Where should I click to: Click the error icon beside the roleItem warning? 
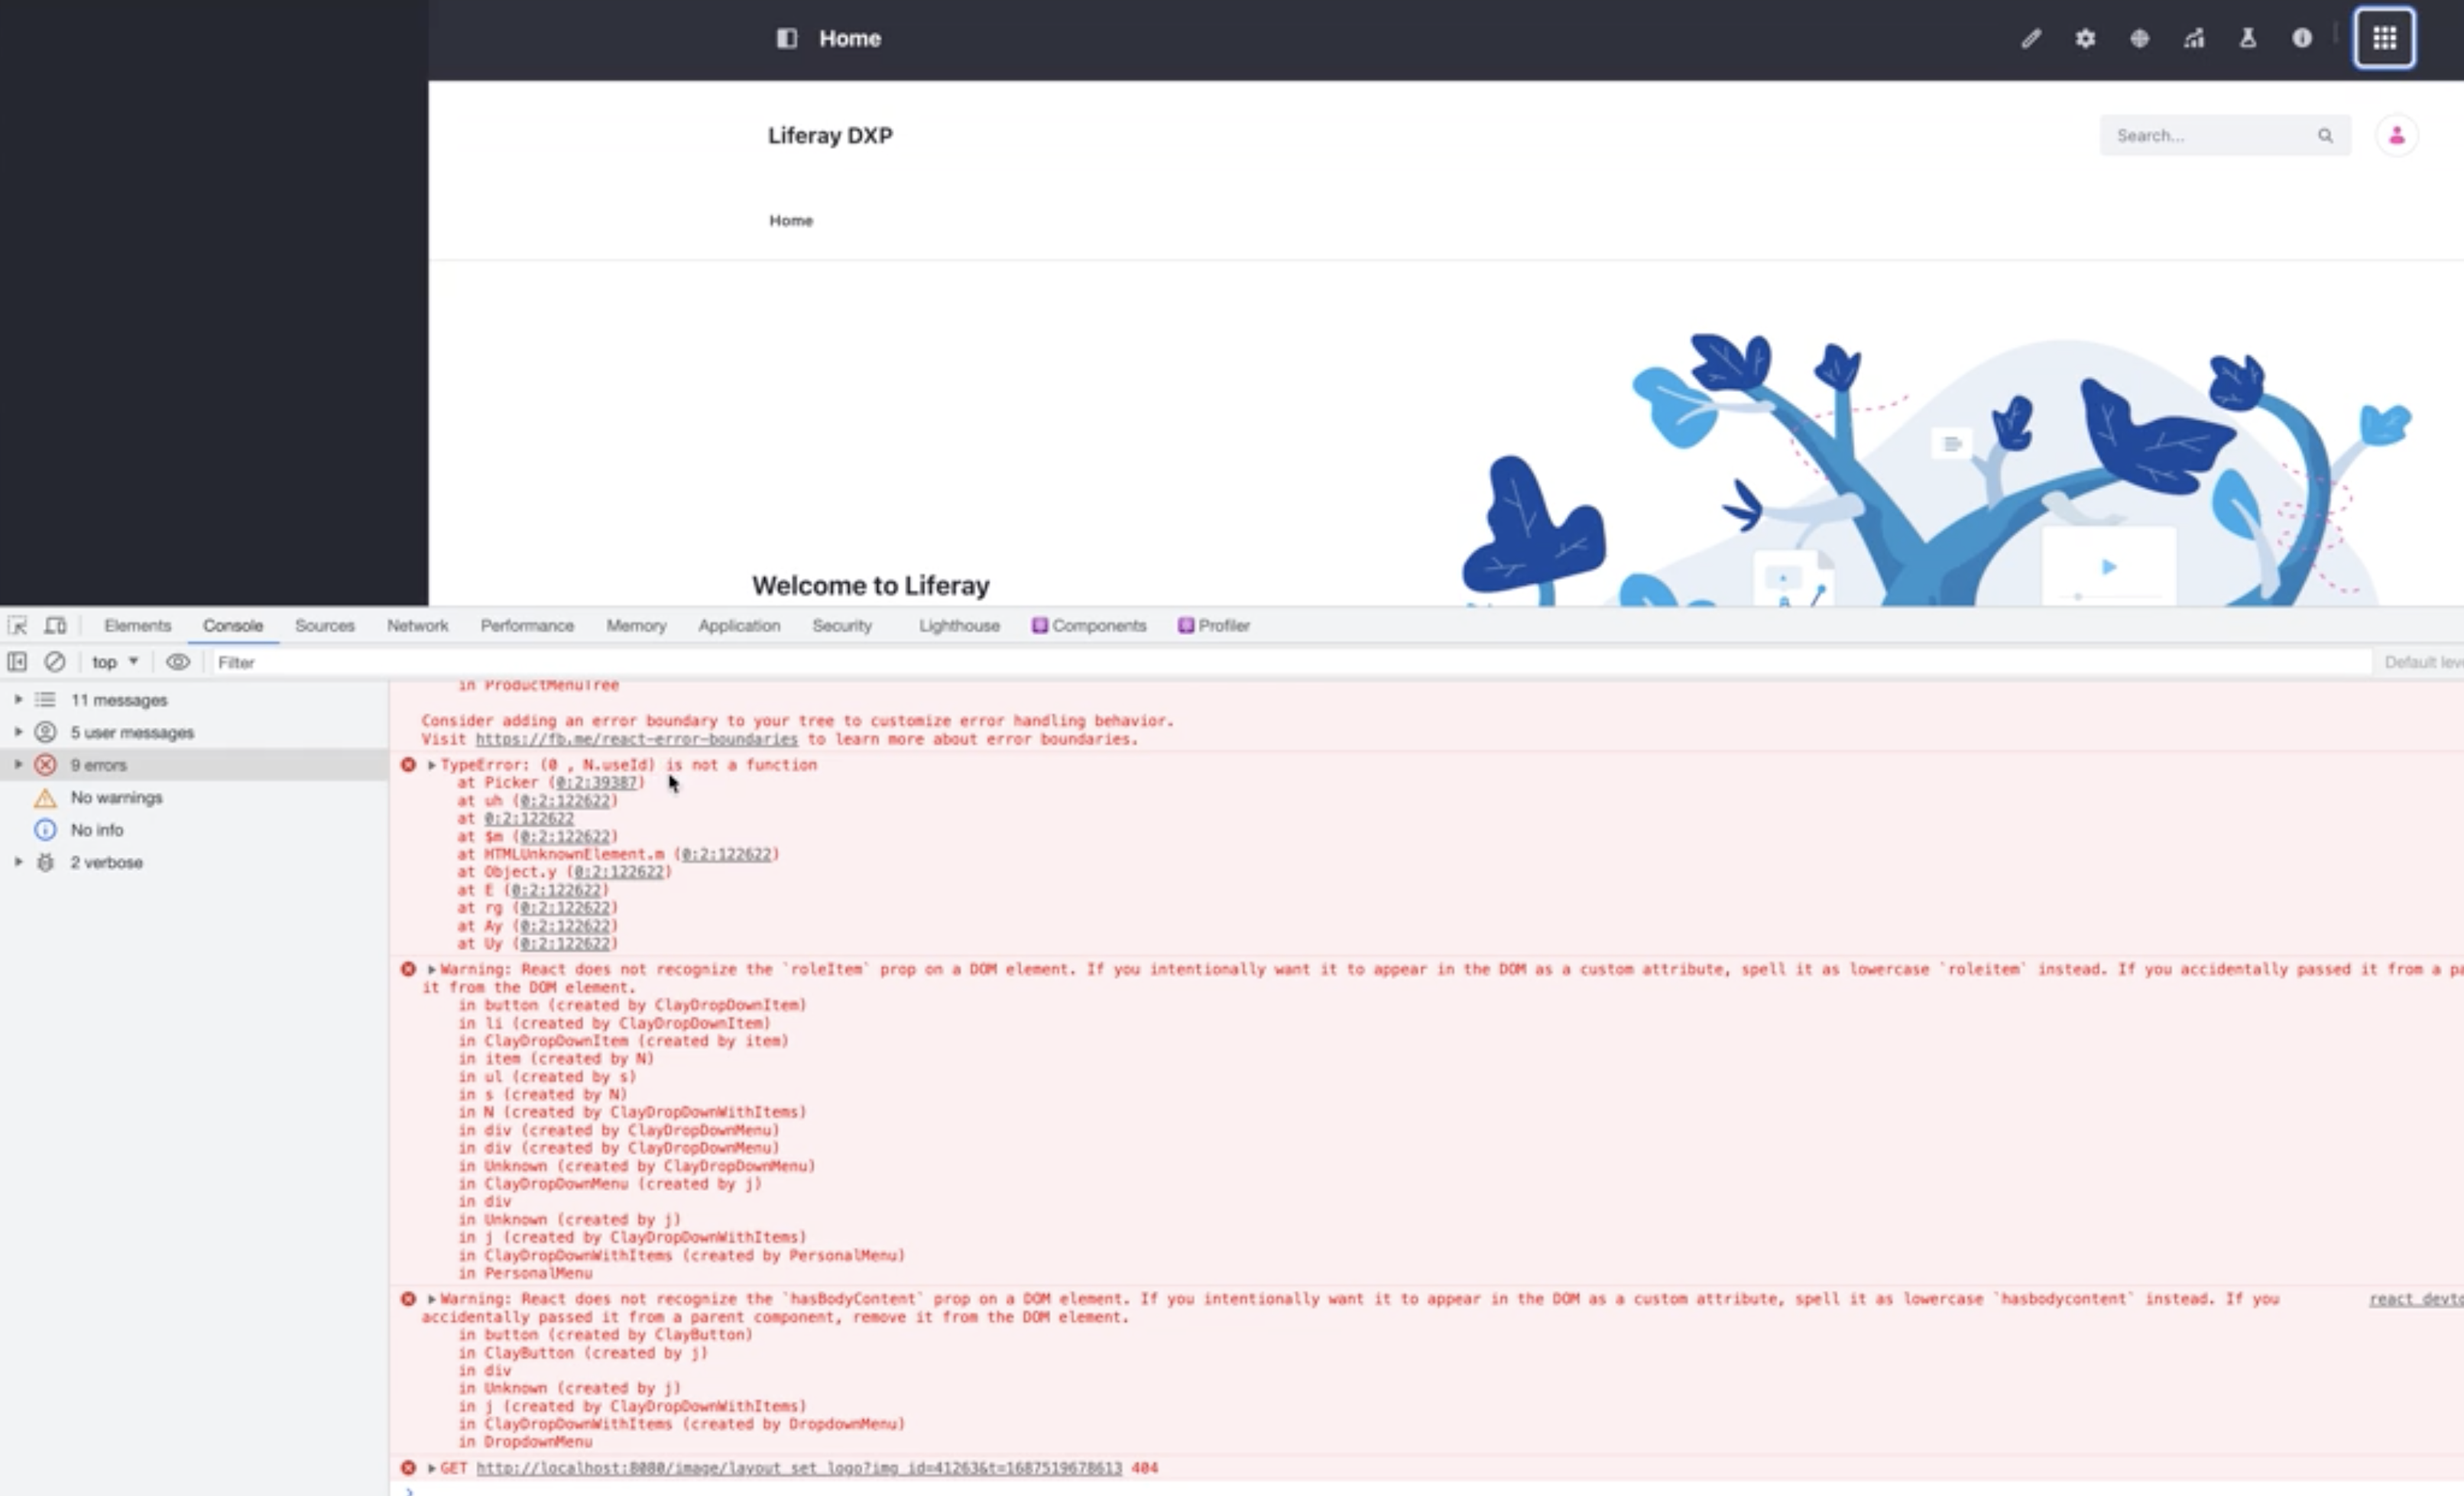tap(408, 969)
